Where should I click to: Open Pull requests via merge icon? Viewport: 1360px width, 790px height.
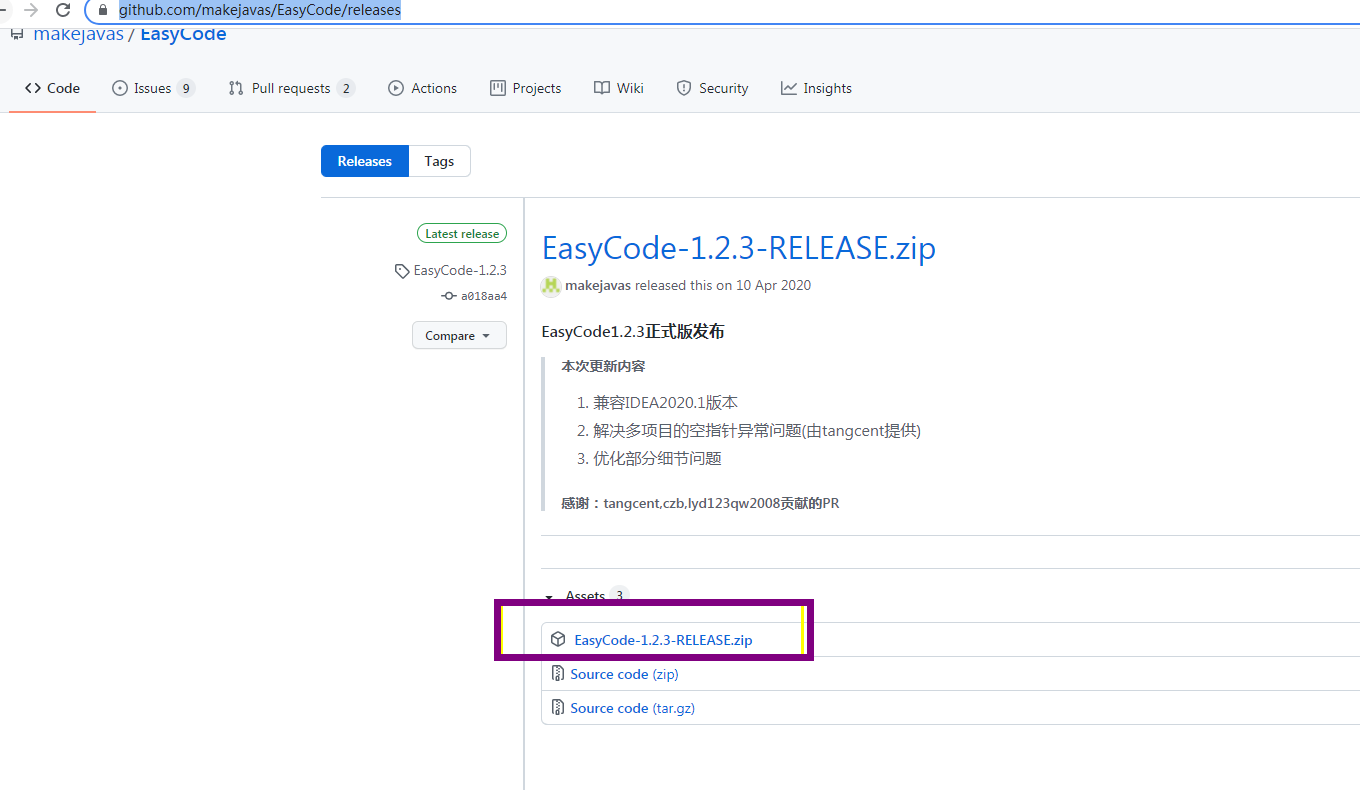pos(236,88)
